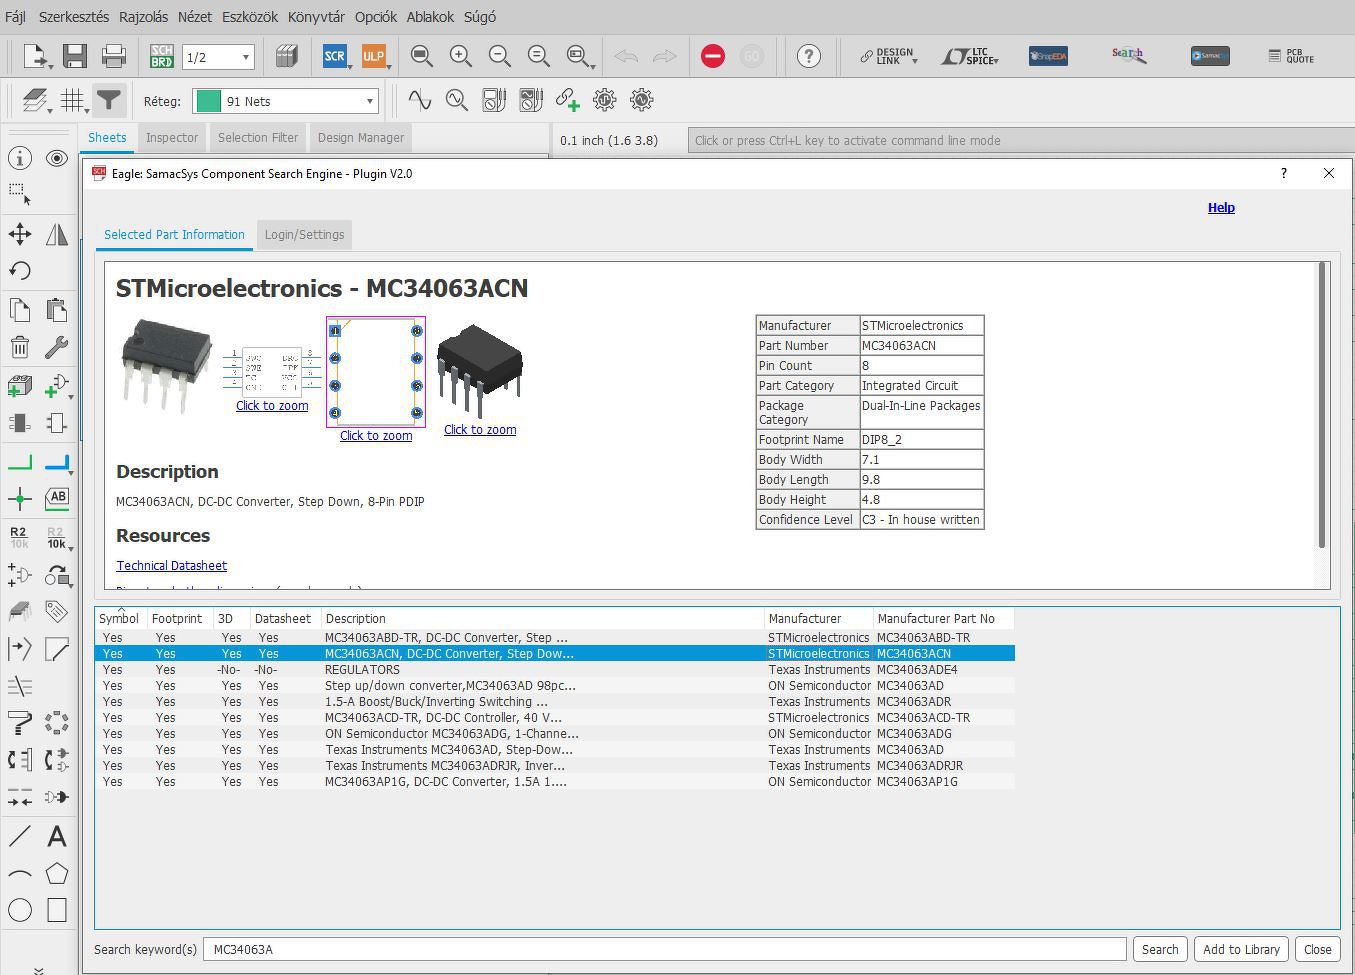This screenshot has width=1355, height=975.
Task: Sort results by Manufacturer column header
Action: 819,619
